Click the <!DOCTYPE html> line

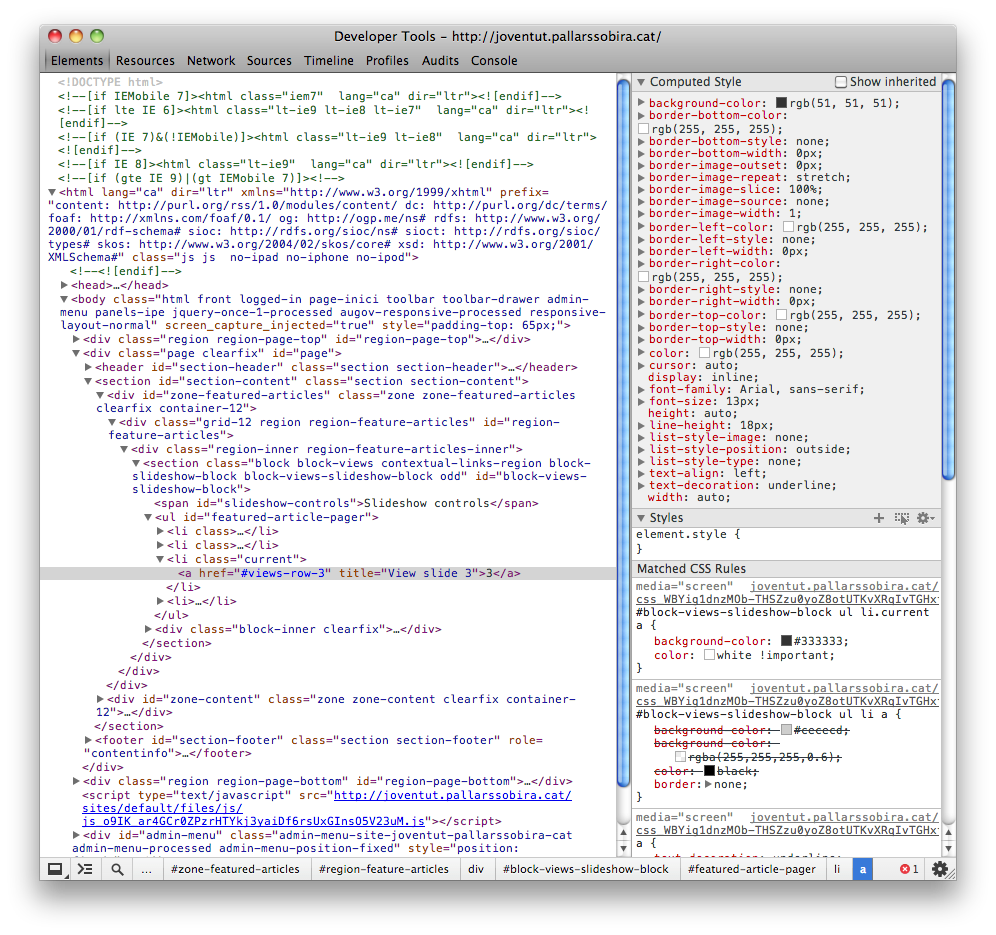click(110, 82)
